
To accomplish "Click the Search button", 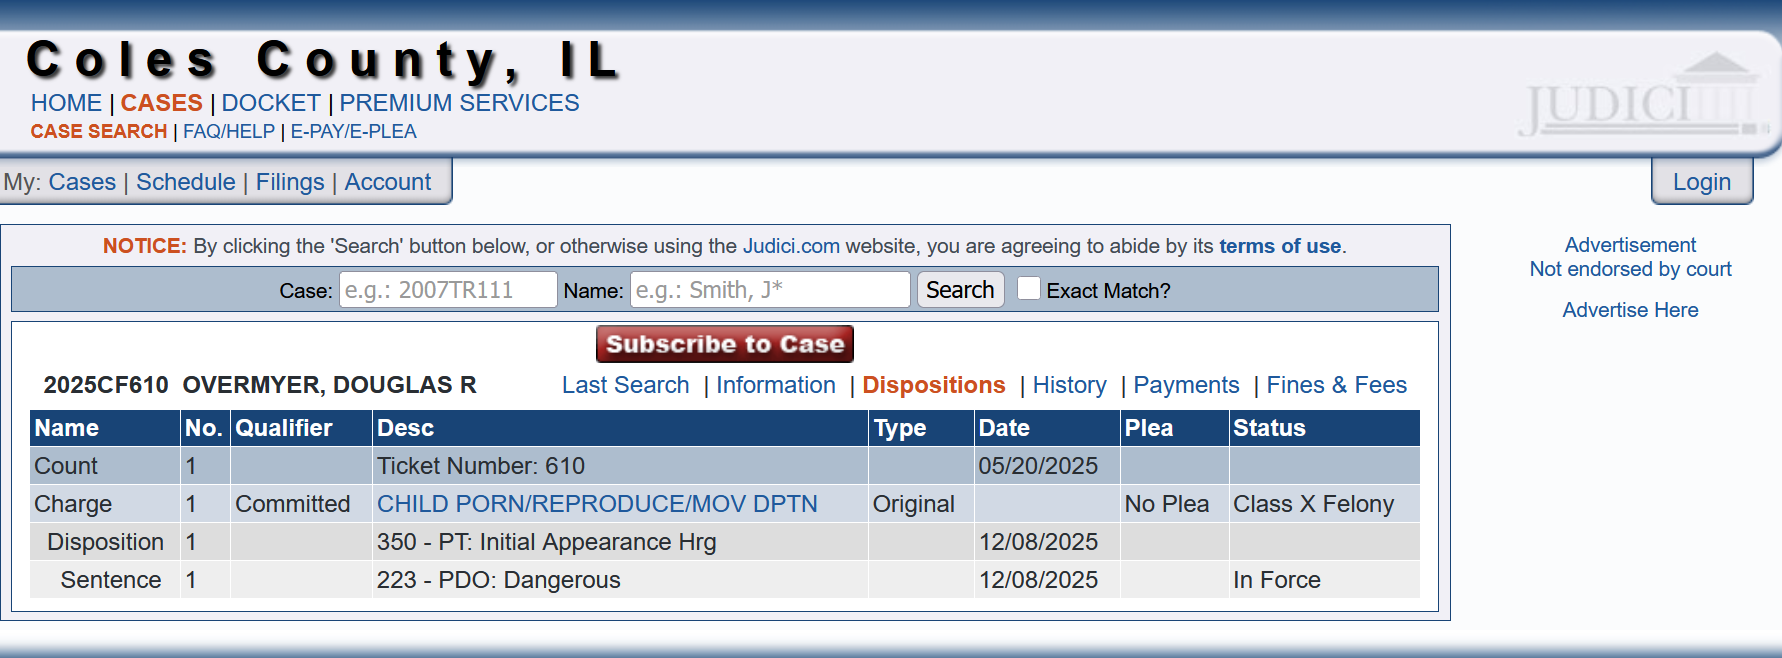I will (x=960, y=290).
